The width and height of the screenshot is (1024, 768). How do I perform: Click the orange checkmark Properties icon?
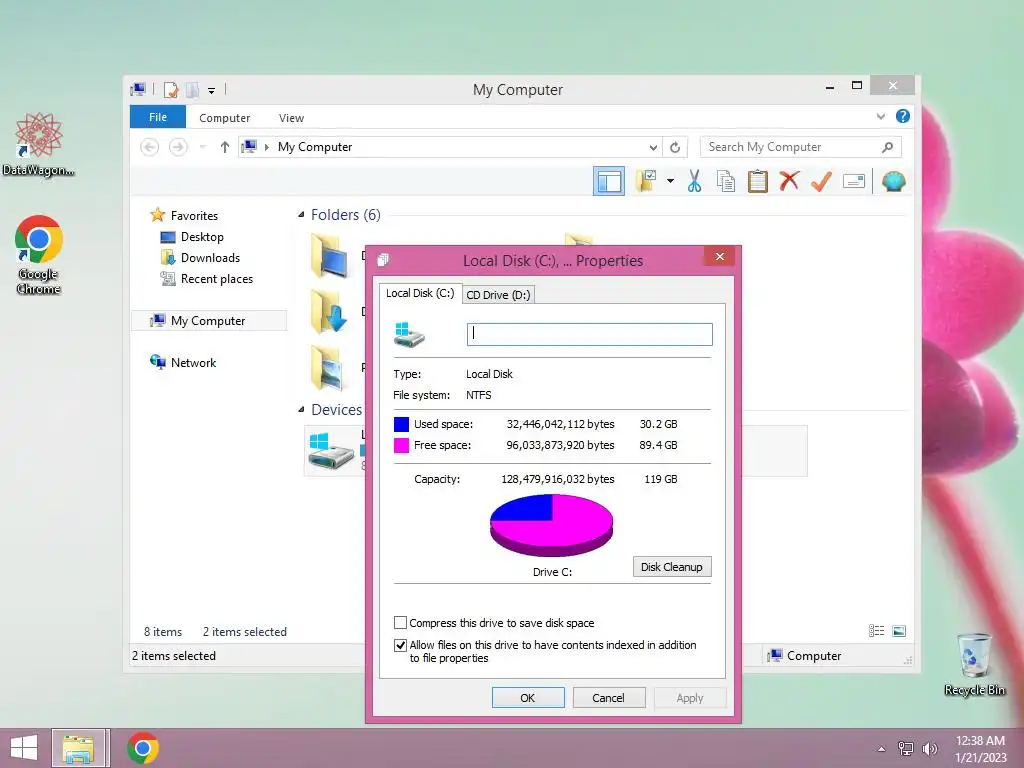point(821,181)
